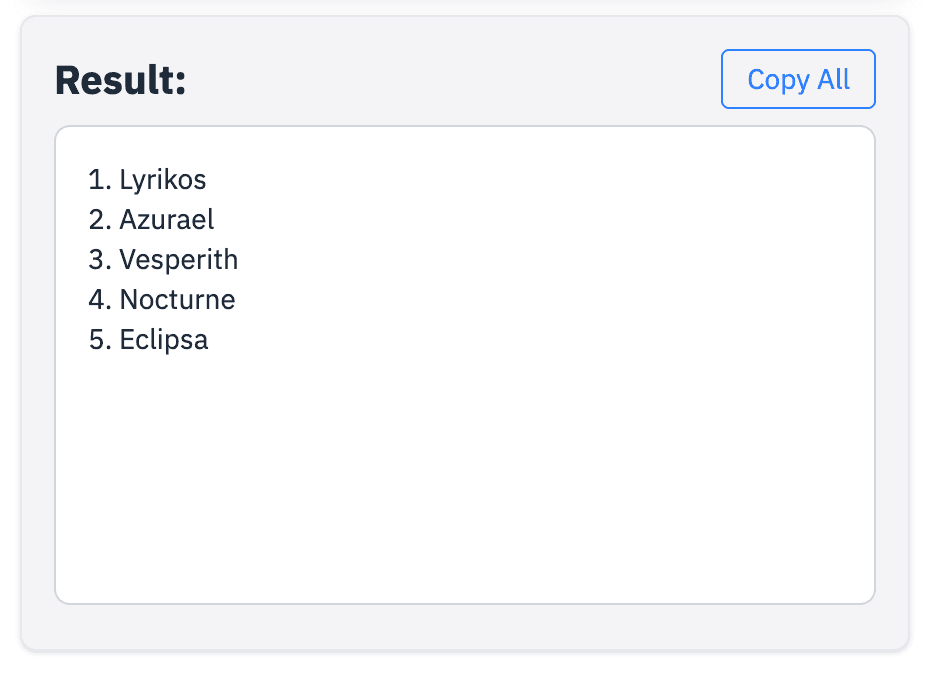This screenshot has height=674, width=932.
Task: Select the name Vesperith in the list
Action: [179, 260]
